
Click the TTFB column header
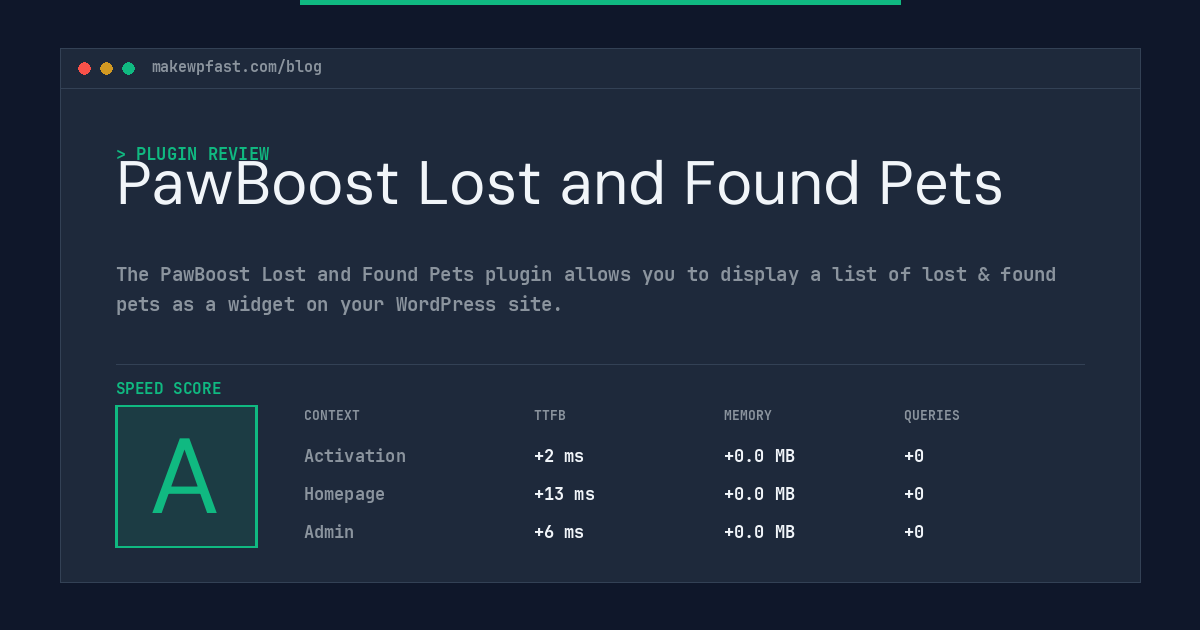pos(550,416)
